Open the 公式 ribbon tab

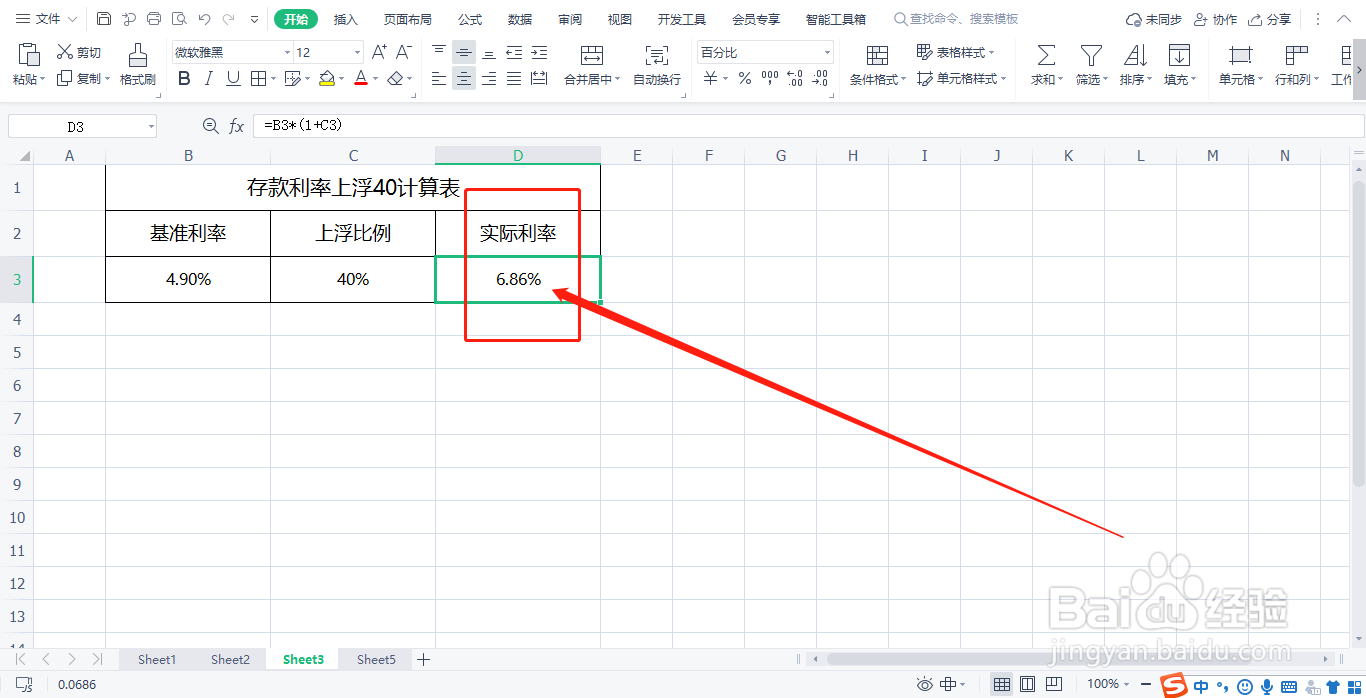pyautogui.click(x=469, y=18)
